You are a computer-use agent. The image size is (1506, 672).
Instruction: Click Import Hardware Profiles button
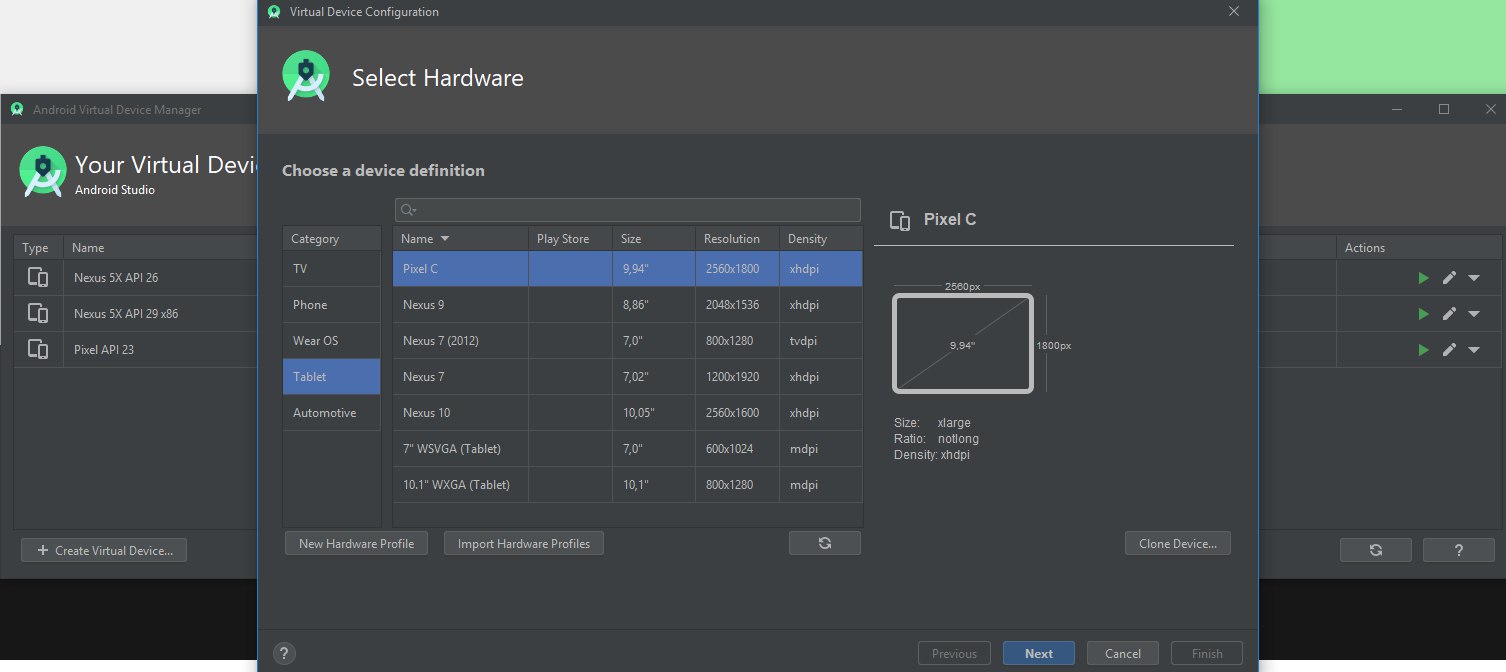pyautogui.click(x=524, y=543)
